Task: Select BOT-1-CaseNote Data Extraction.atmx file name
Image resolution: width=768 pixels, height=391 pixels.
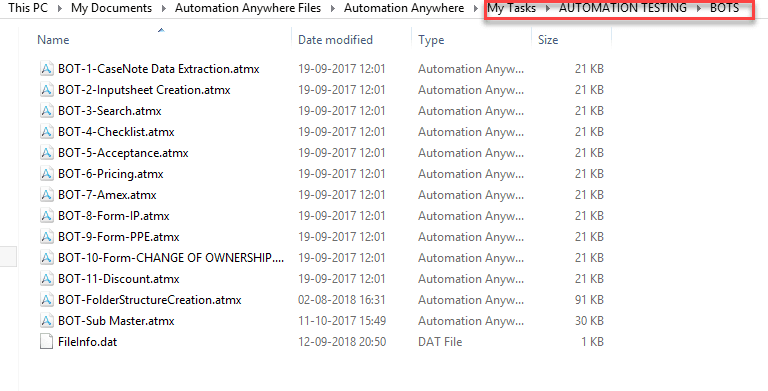Action: (x=159, y=69)
